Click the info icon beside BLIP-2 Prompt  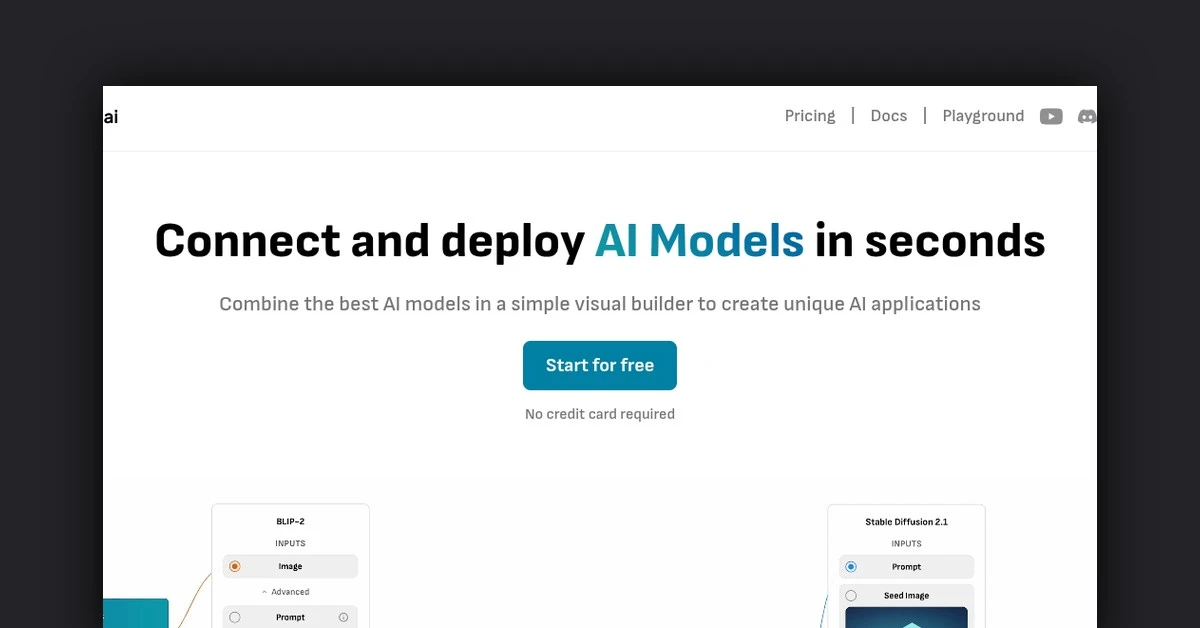(343, 618)
